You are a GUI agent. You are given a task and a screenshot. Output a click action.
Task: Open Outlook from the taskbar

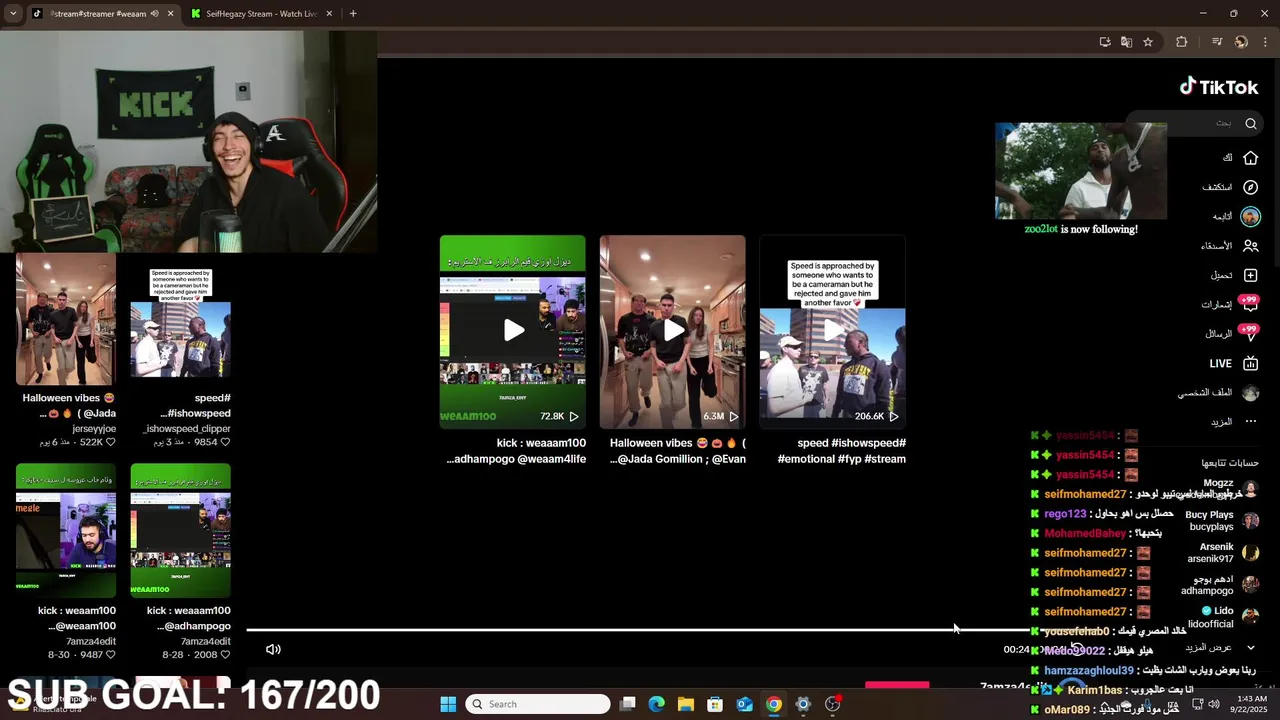tap(744, 704)
